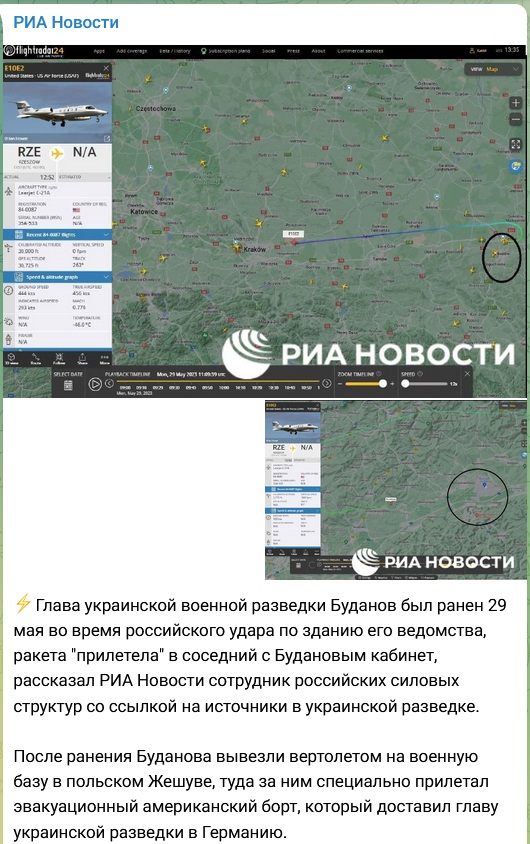
Task: Expand the Recent 84-0087 flights section
Action: [x=58, y=235]
